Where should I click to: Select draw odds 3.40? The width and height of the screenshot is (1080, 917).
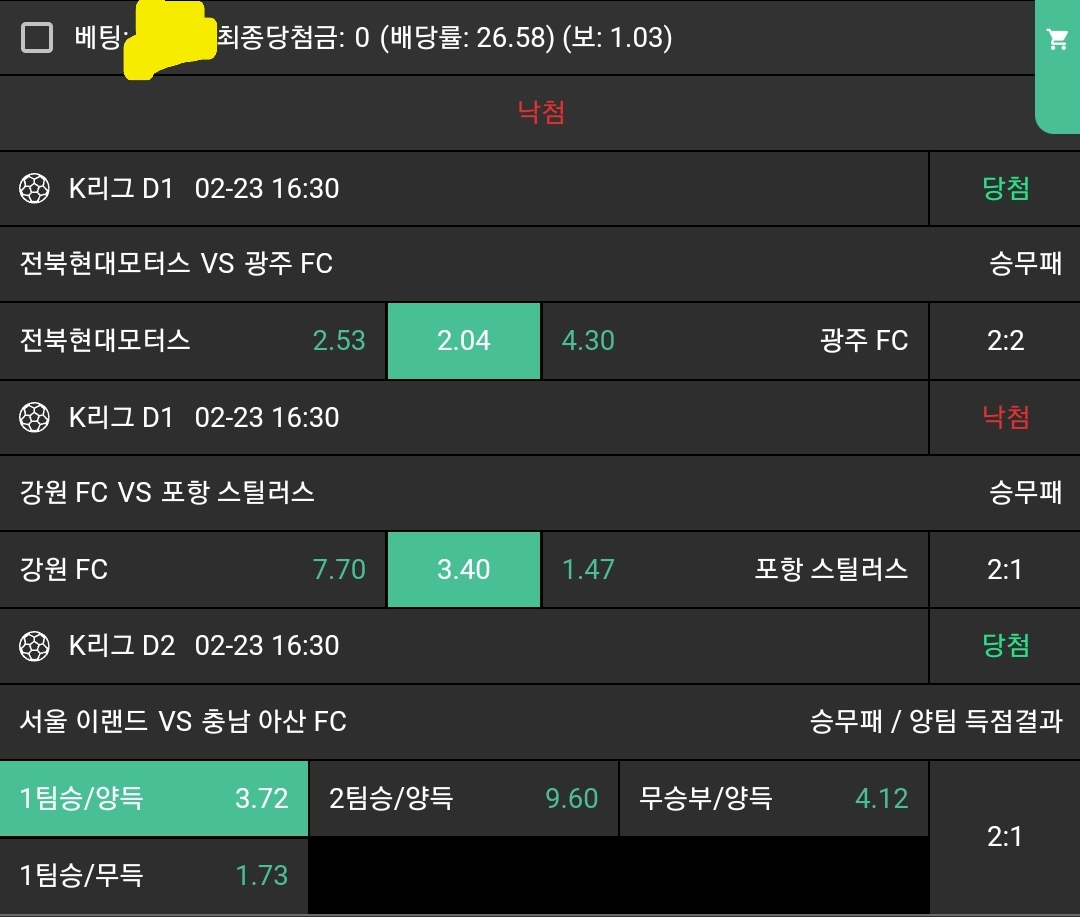click(x=464, y=570)
